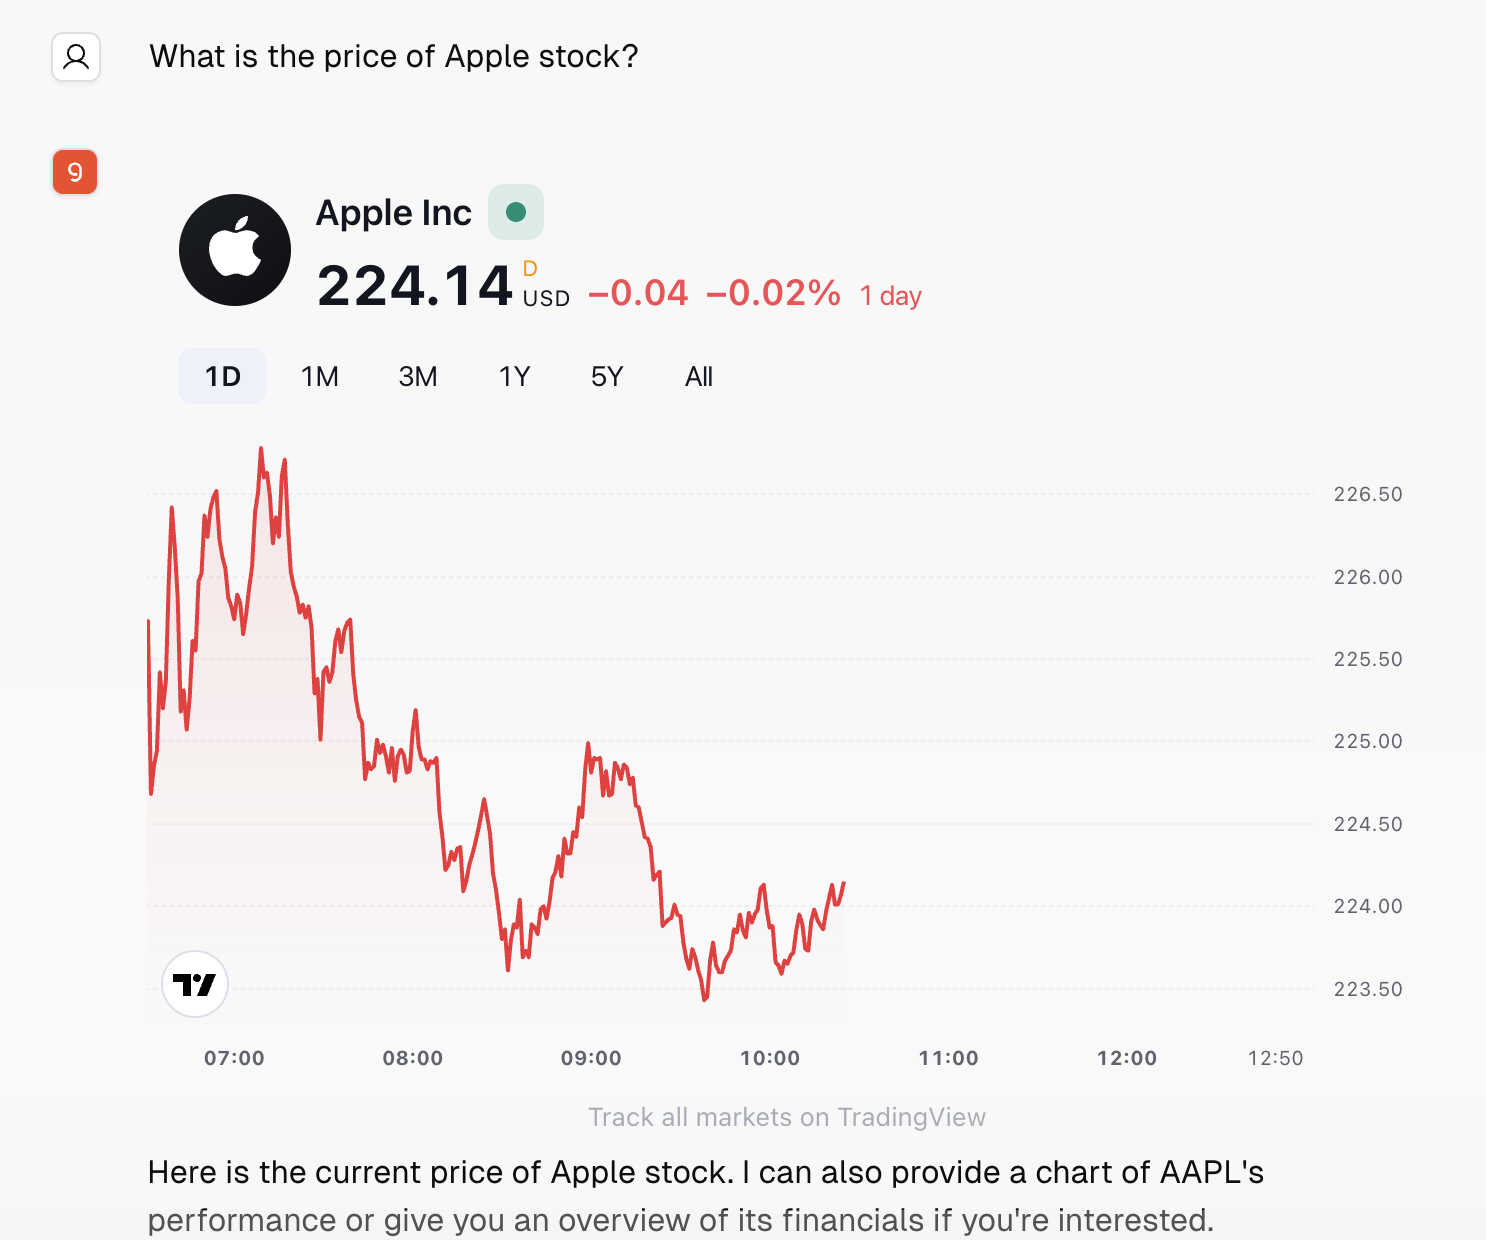Click the delayed data 'D' indicator
The height and width of the screenshot is (1240, 1486).
[530, 268]
